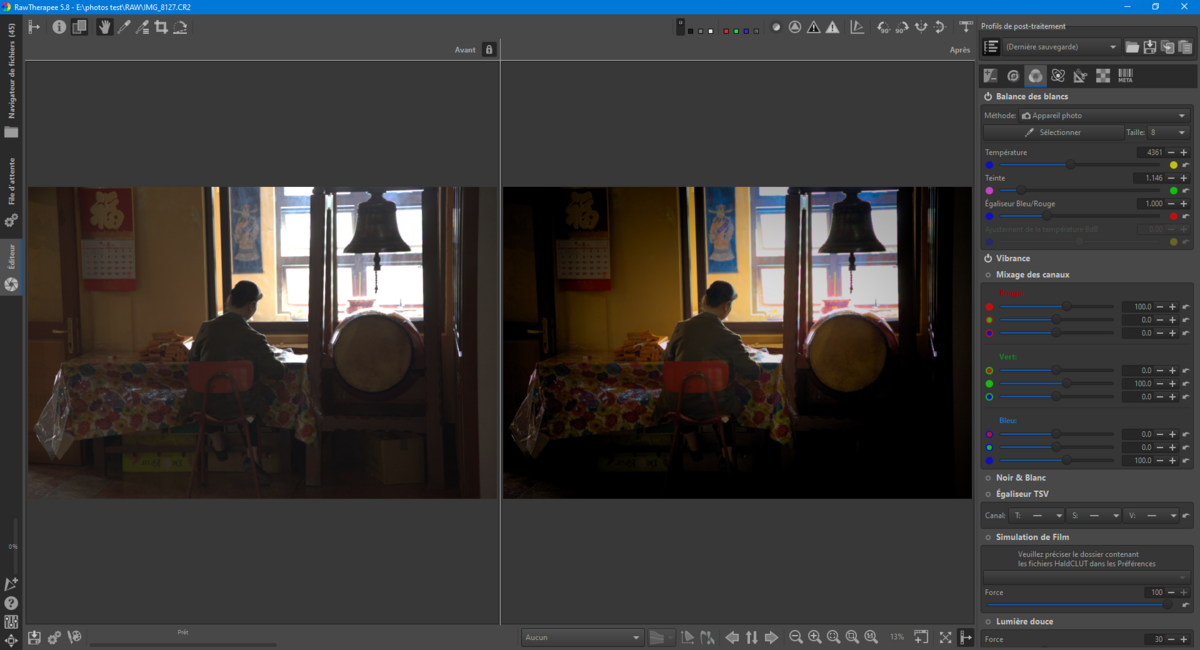Edit the Teinte value field

1150,178
